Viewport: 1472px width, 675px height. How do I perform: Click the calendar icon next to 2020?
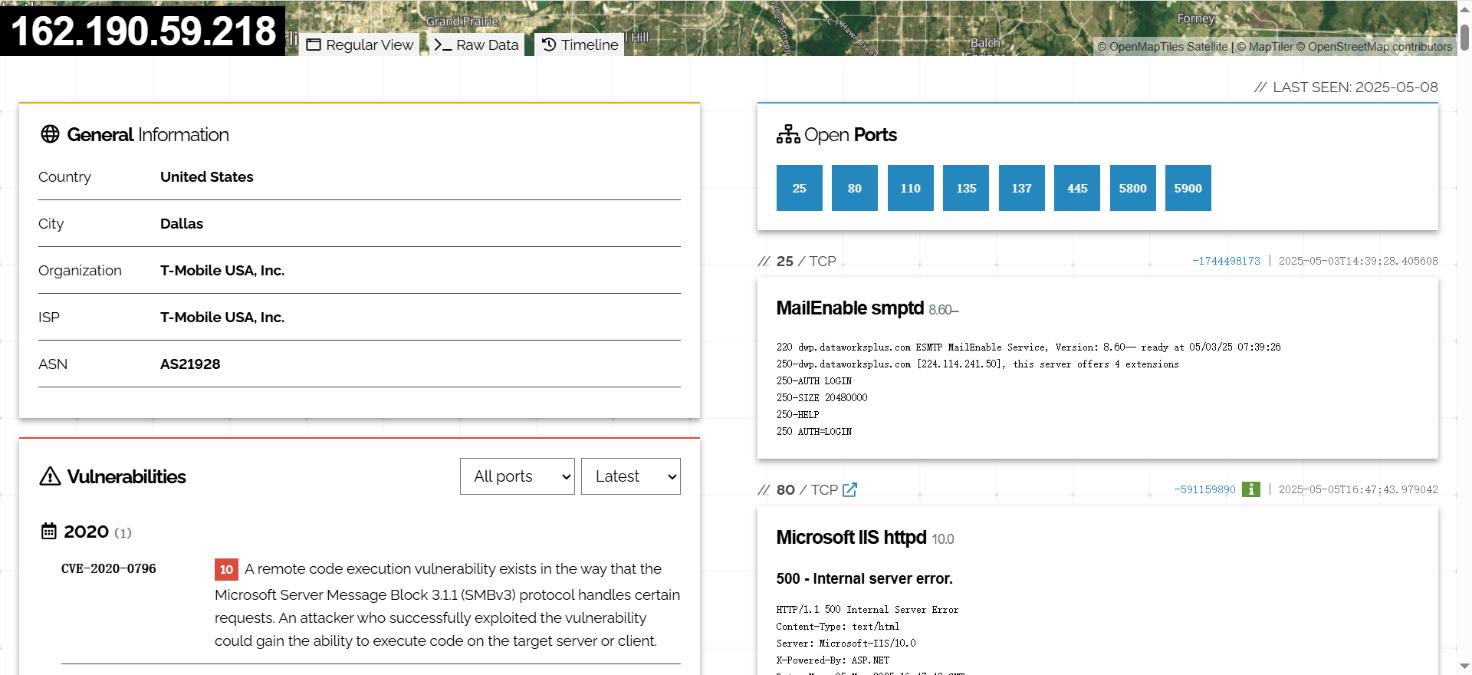pos(49,531)
